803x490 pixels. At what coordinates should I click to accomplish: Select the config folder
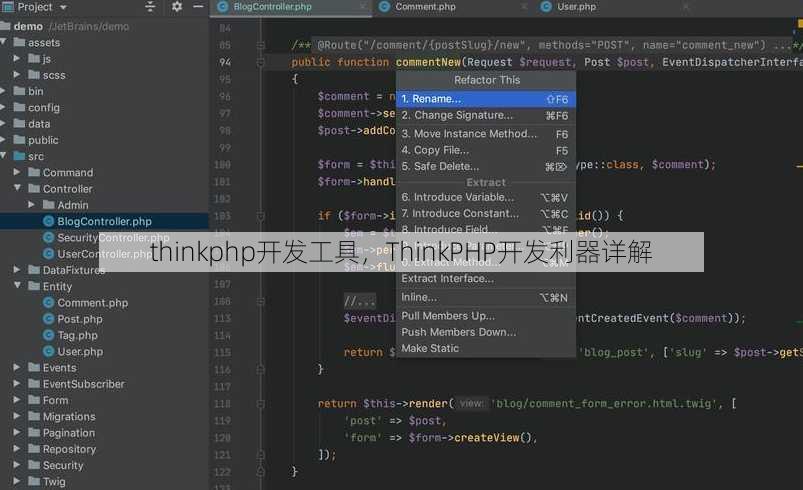point(44,108)
